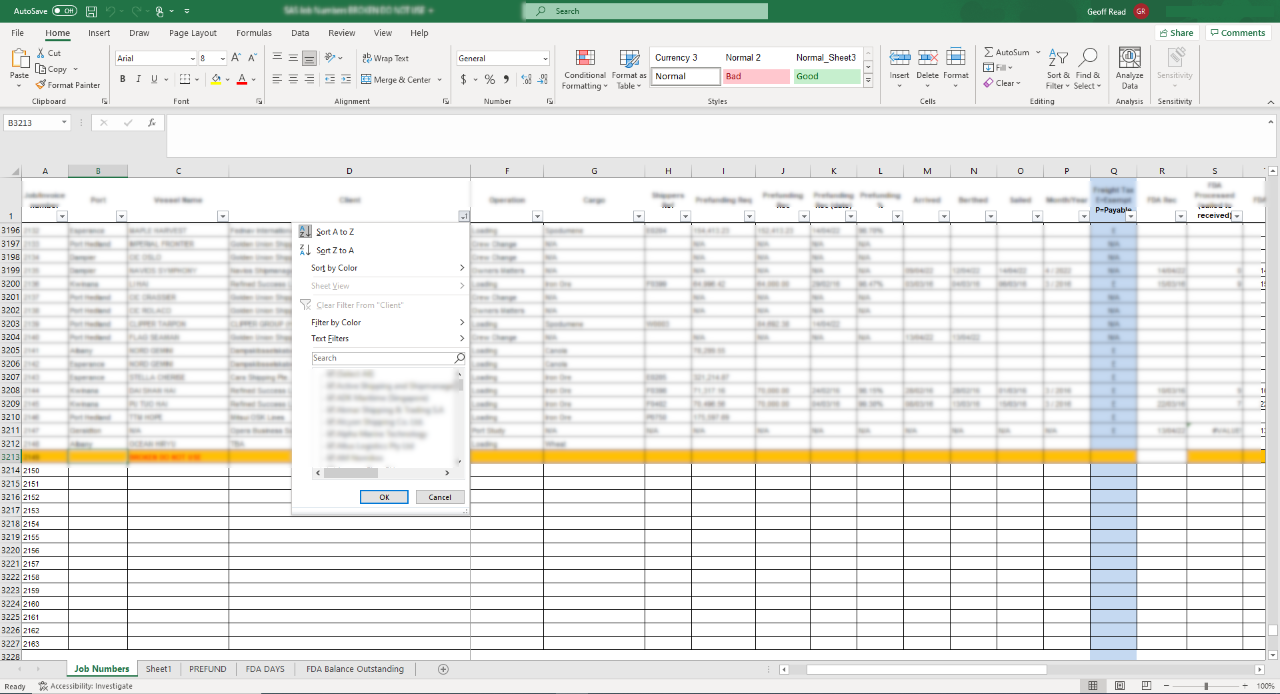Click the AutoSum sigma icon
1280x694 pixels.
[989, 52]
